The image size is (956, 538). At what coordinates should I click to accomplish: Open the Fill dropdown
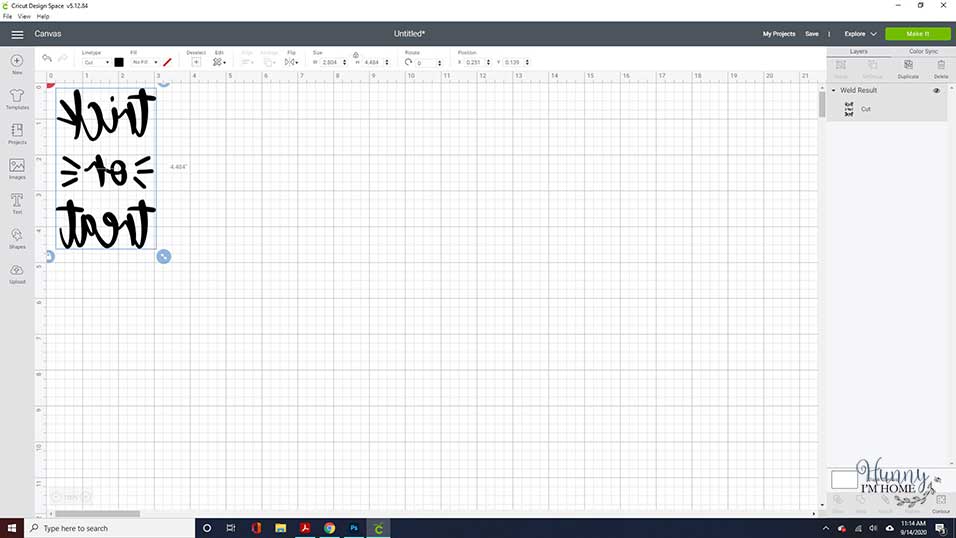[145, 62]
